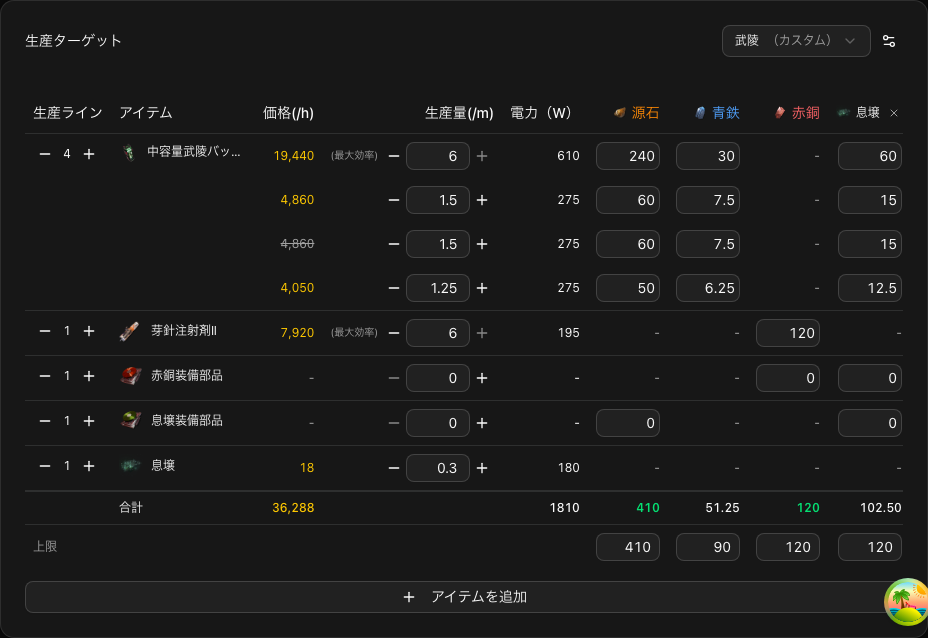This screenshot has height=638, width=928.
Task: Increase output rate in the 4,050 row
Action: pos(482,288)
